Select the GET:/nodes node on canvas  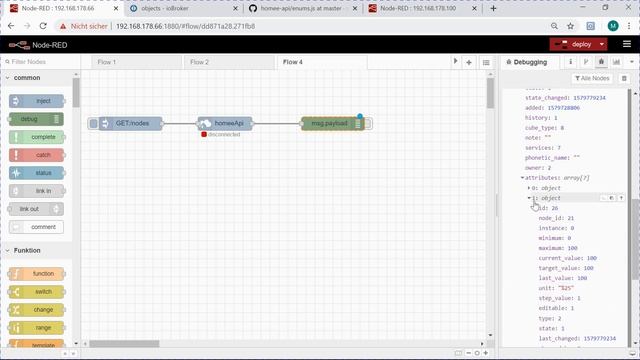[131, 123]
